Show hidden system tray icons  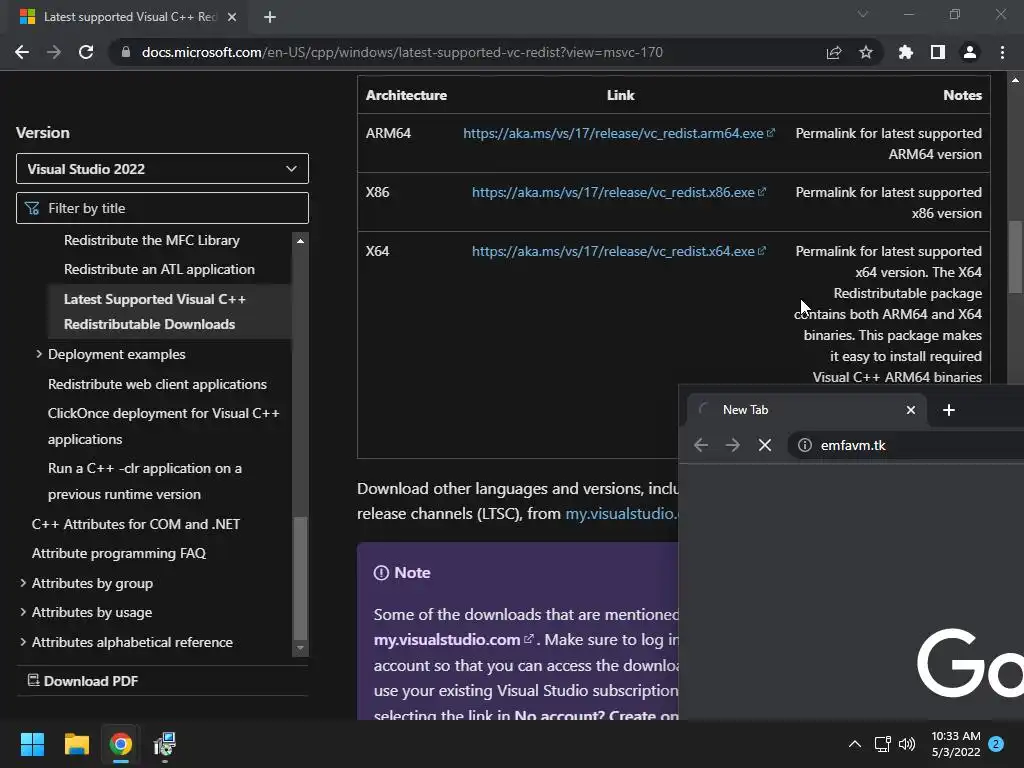point(854,744)
